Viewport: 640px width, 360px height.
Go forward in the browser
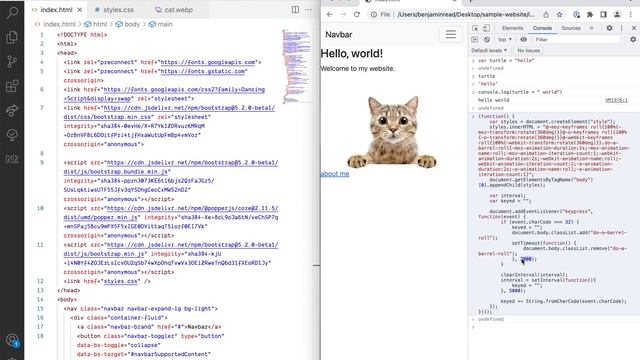[343, 14]
